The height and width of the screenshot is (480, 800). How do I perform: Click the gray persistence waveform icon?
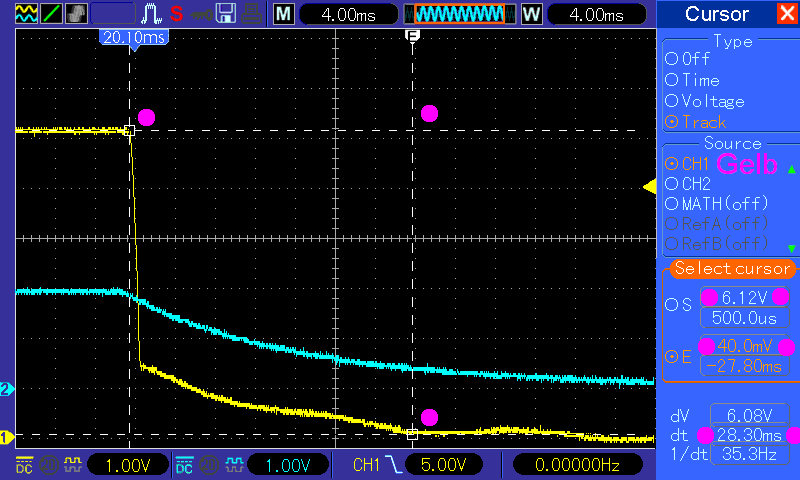coord(76,13)
